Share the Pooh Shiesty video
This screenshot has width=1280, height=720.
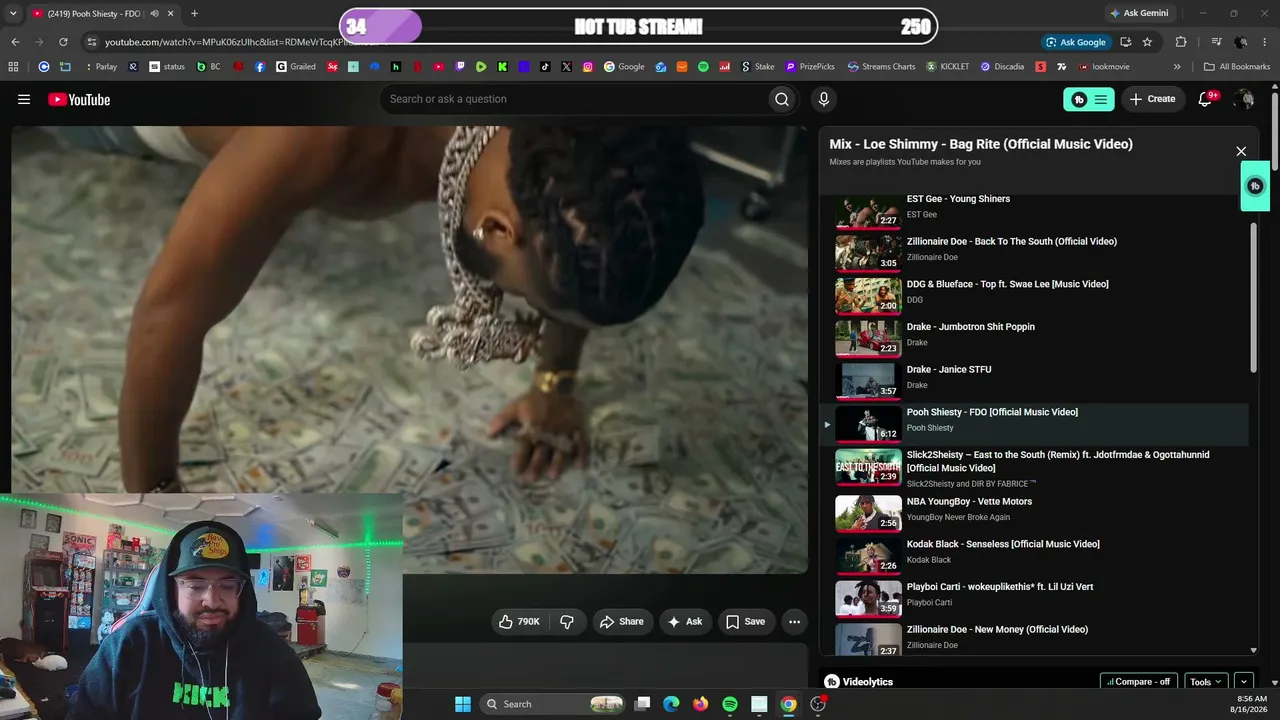(x=621, y=621)
